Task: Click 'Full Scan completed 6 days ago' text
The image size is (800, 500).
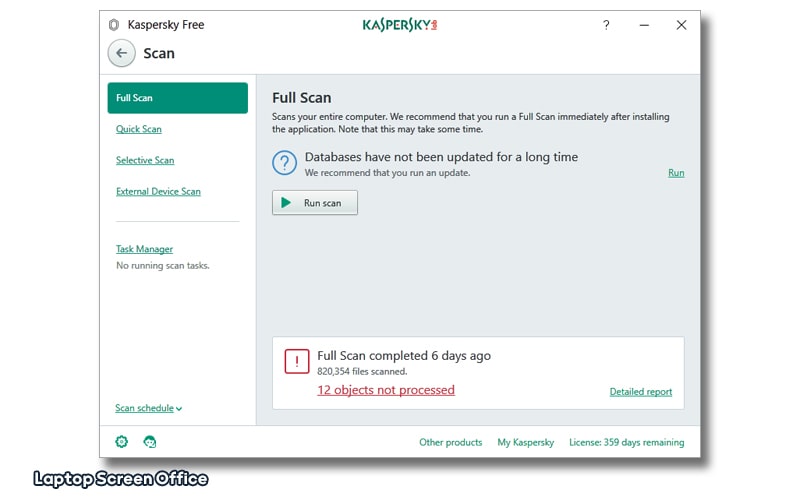Action: (404, 356)
